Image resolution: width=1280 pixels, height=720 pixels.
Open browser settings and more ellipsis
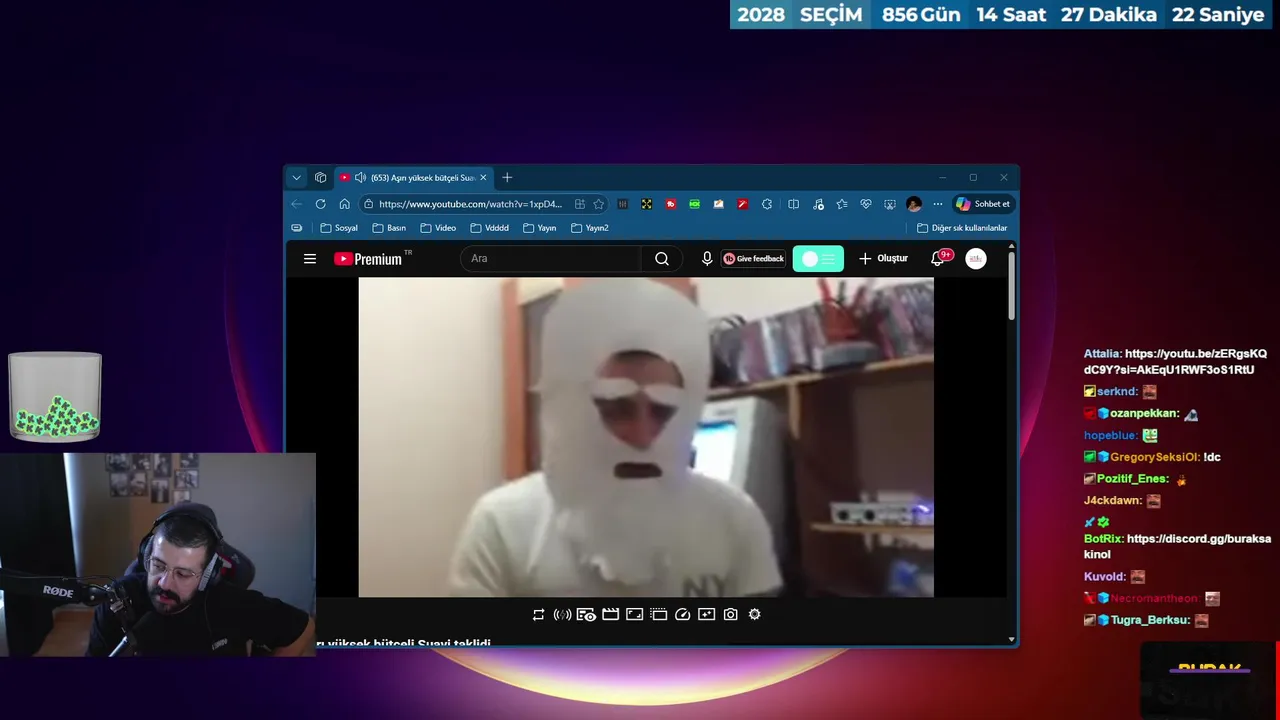[x=937, y=204]
